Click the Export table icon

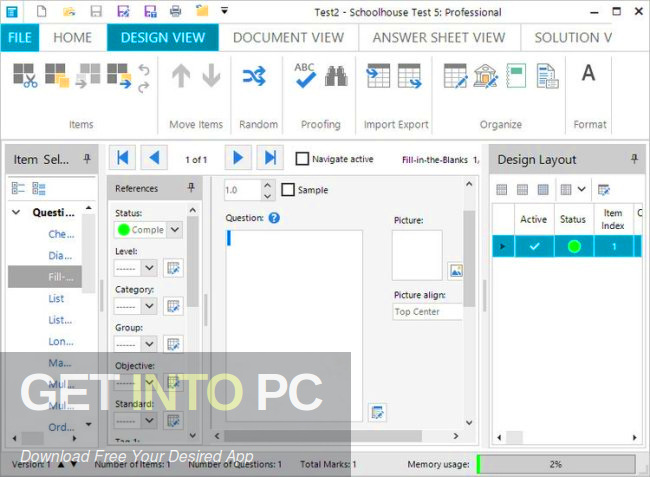click(x=410, y=75)
